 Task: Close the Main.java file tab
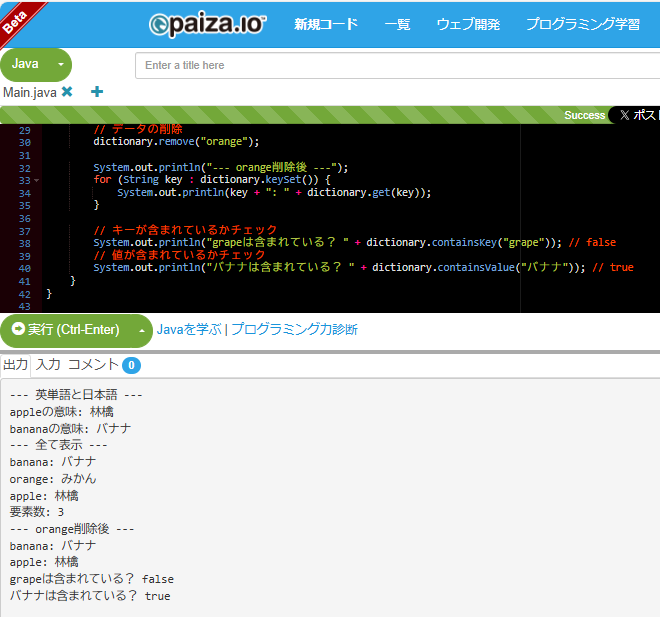pos(67,92)
